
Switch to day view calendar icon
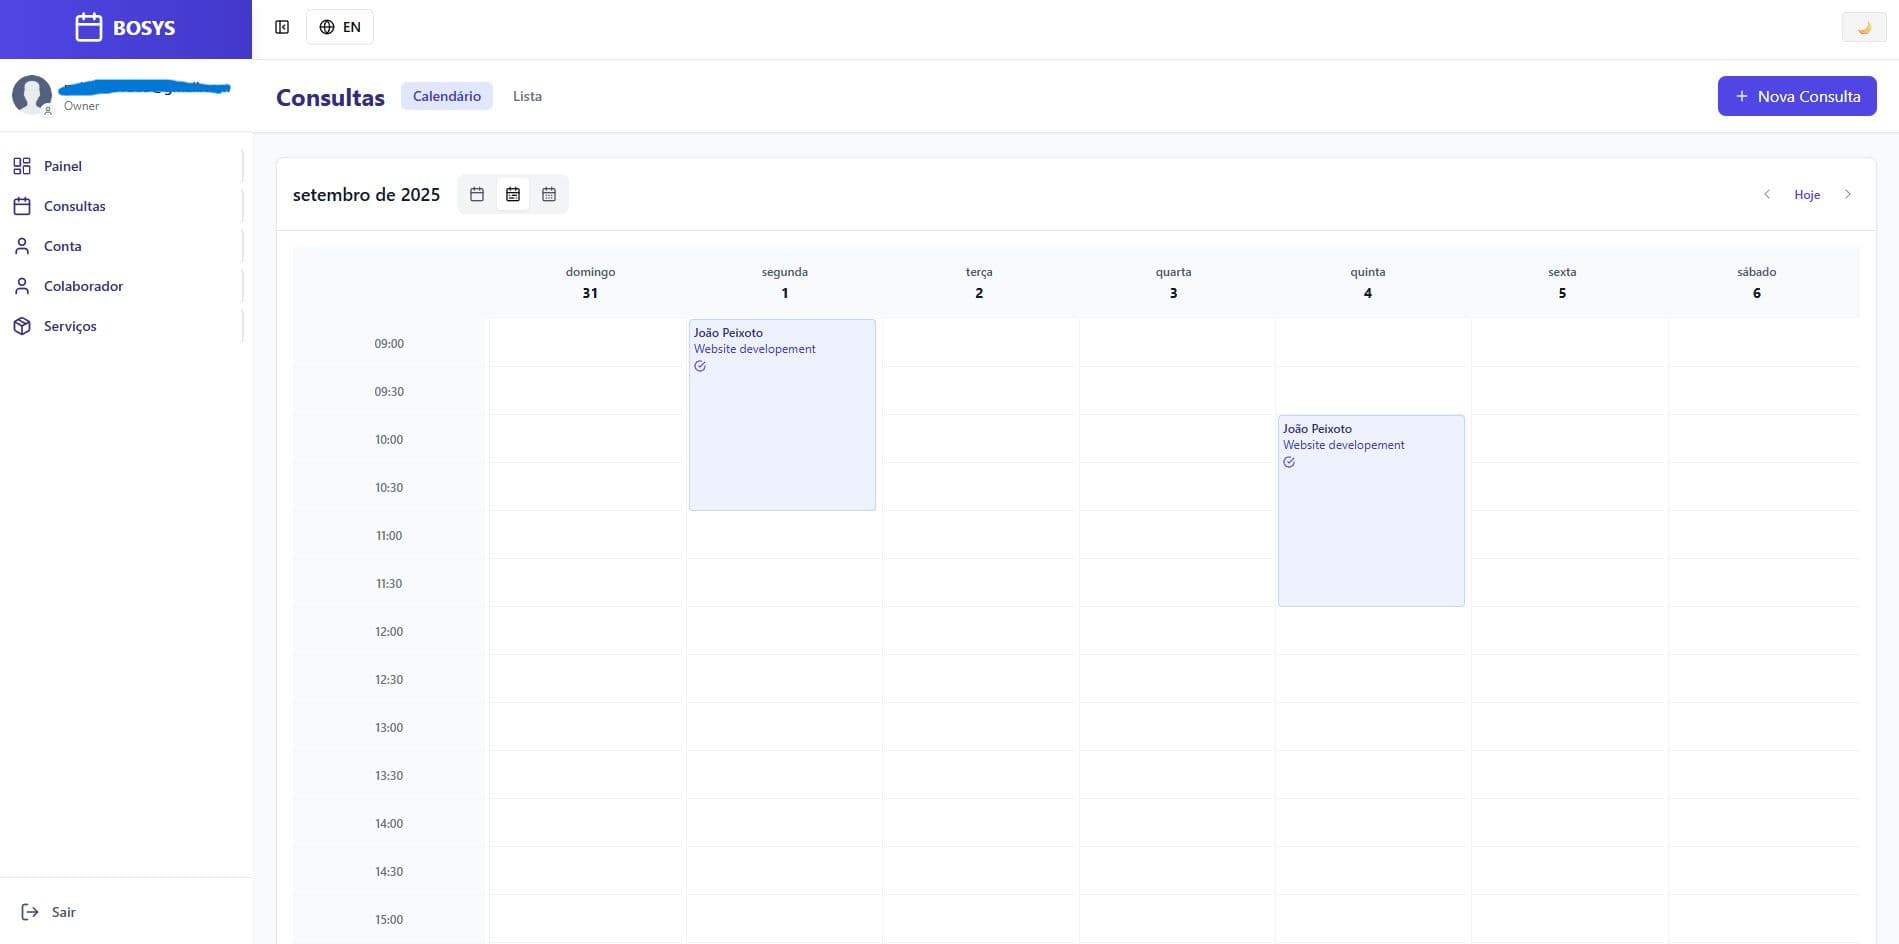click(477, 194)
